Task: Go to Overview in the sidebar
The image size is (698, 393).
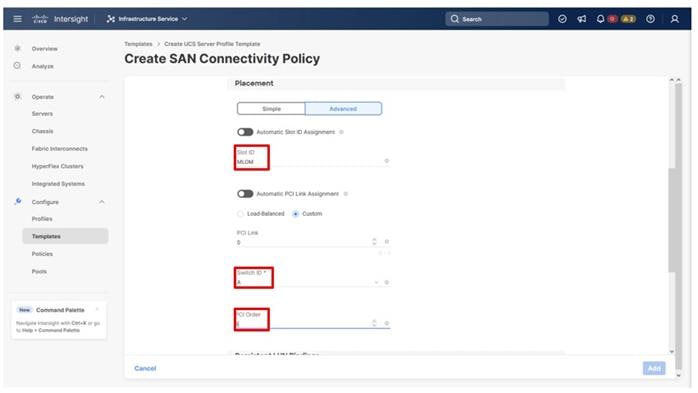Action: pos(45,49)
